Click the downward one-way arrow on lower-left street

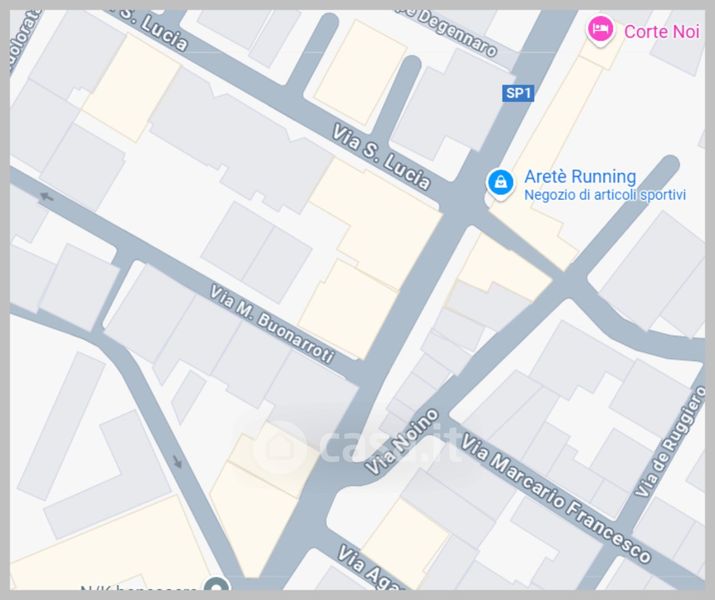tap(177, 461)
